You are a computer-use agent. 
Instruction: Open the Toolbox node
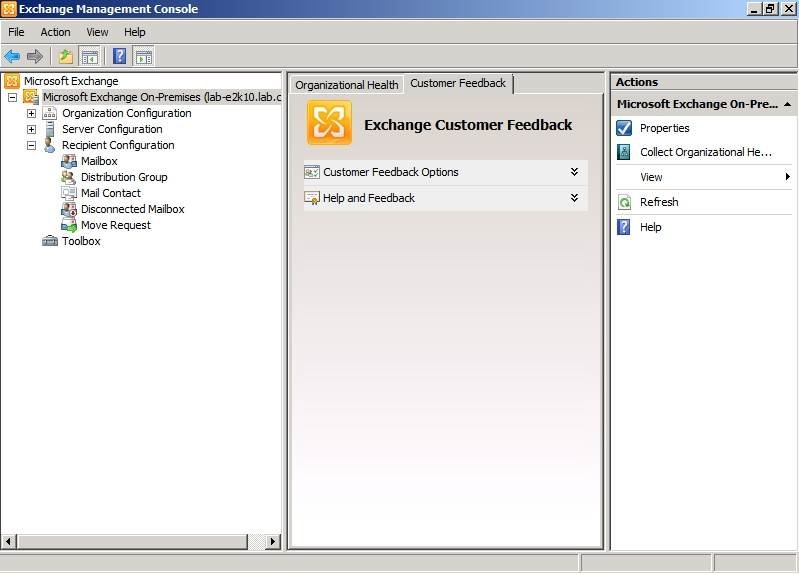tap(80, 241)
